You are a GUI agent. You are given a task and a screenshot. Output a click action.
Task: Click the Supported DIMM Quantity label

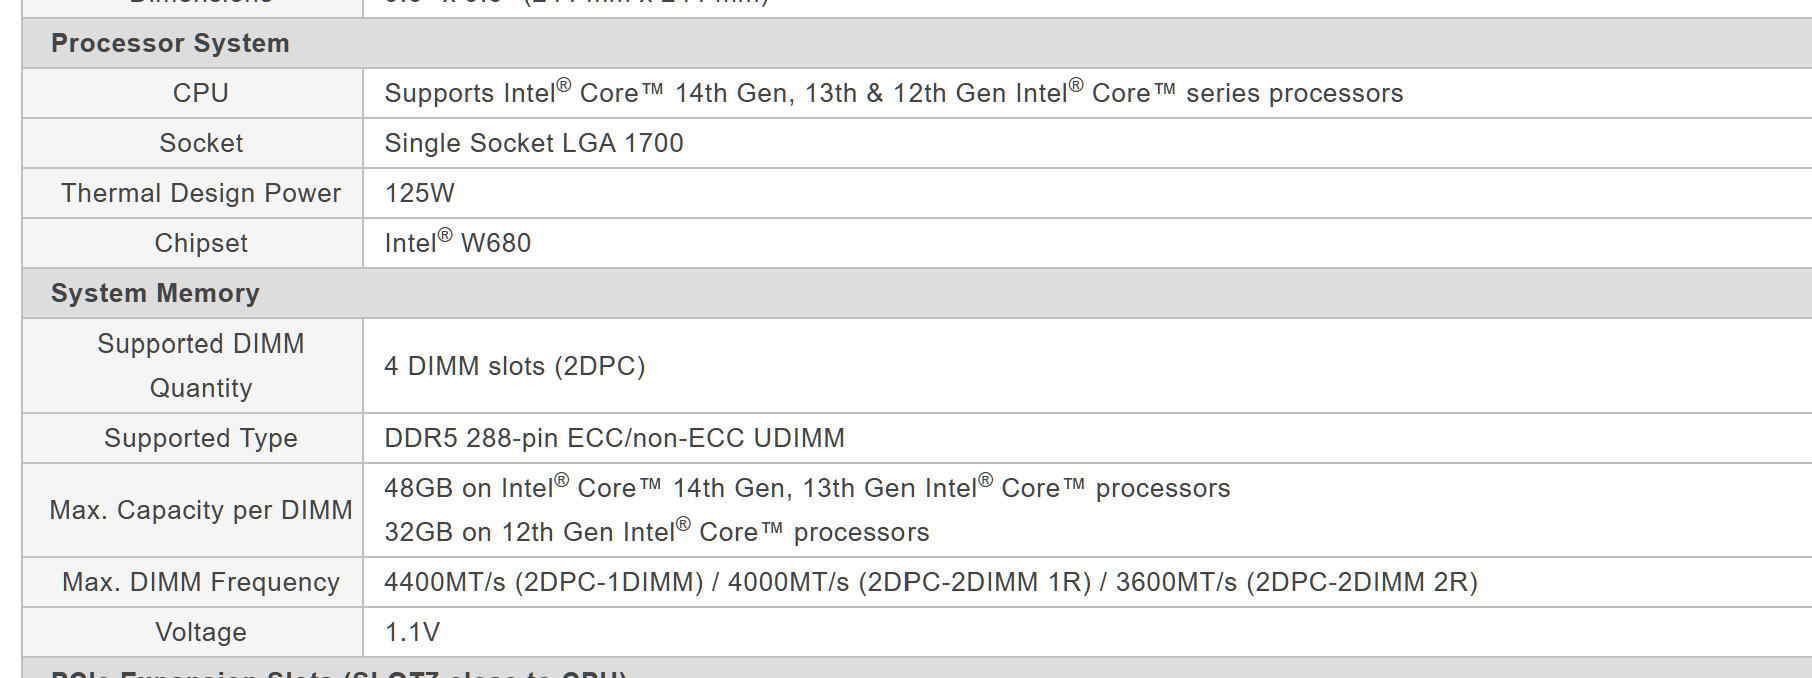pos(200,366)
